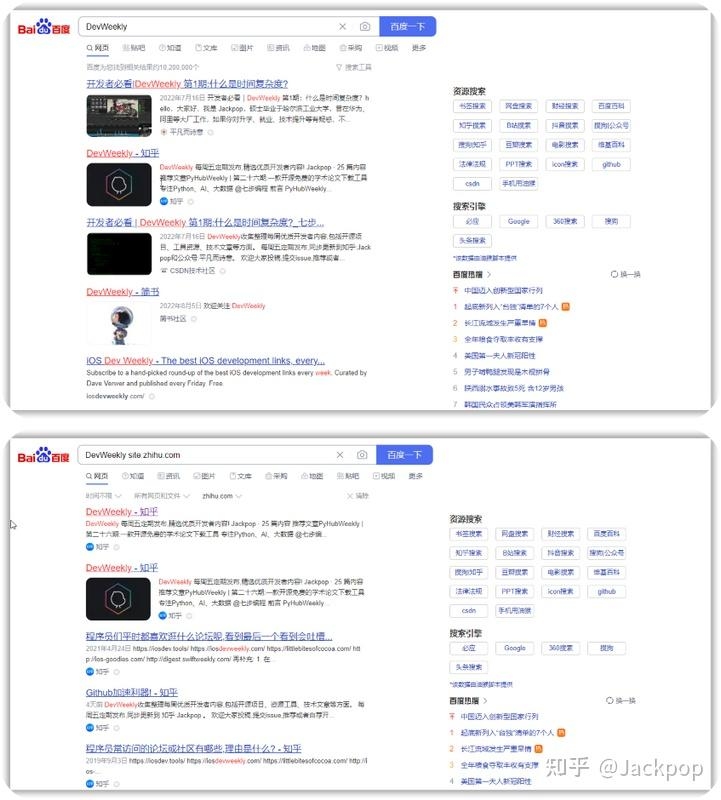
Task: Open 'iOS Dev Weekly - The best iOS development links' link
Action: click(206, 361)
